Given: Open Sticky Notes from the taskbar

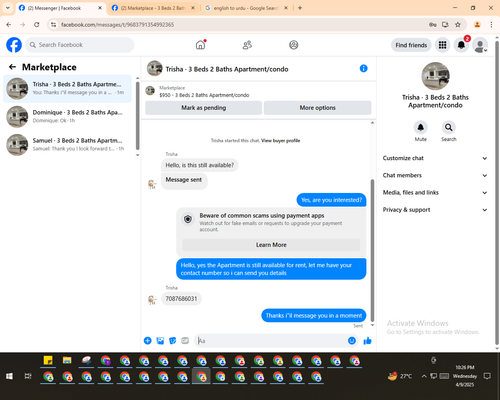Looking at the screenshot, I should tap(48, 360).
